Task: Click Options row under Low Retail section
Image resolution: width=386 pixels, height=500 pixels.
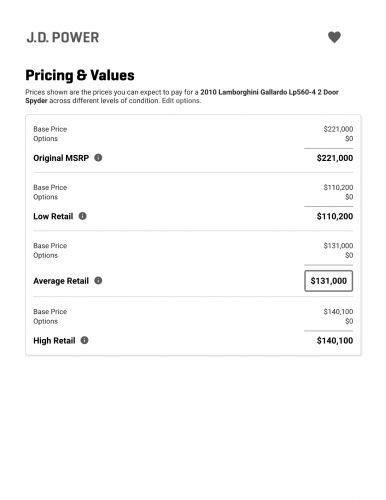Action: (x=193, y=197)
